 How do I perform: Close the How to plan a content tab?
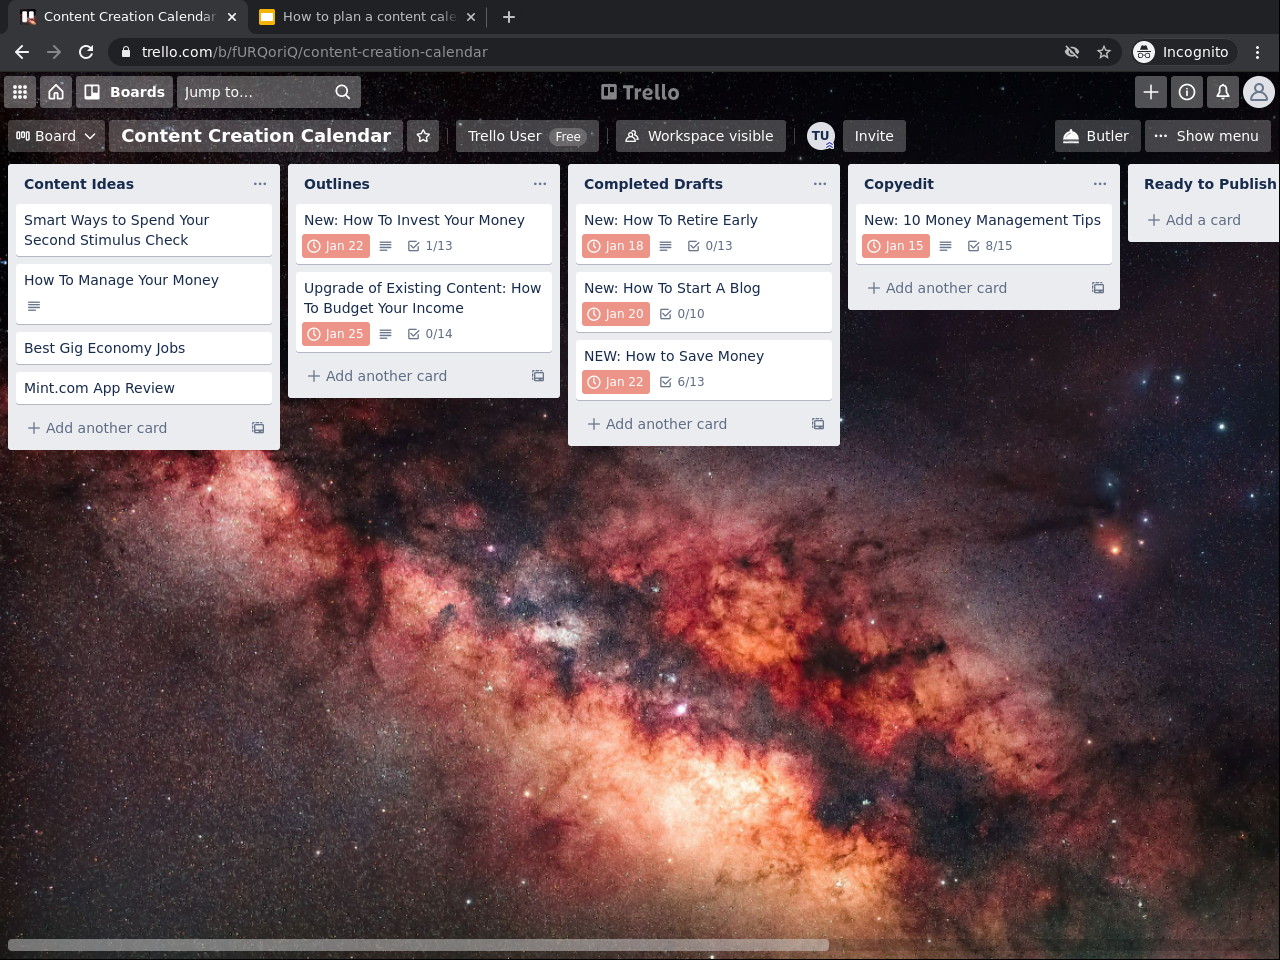pos(471,17)
